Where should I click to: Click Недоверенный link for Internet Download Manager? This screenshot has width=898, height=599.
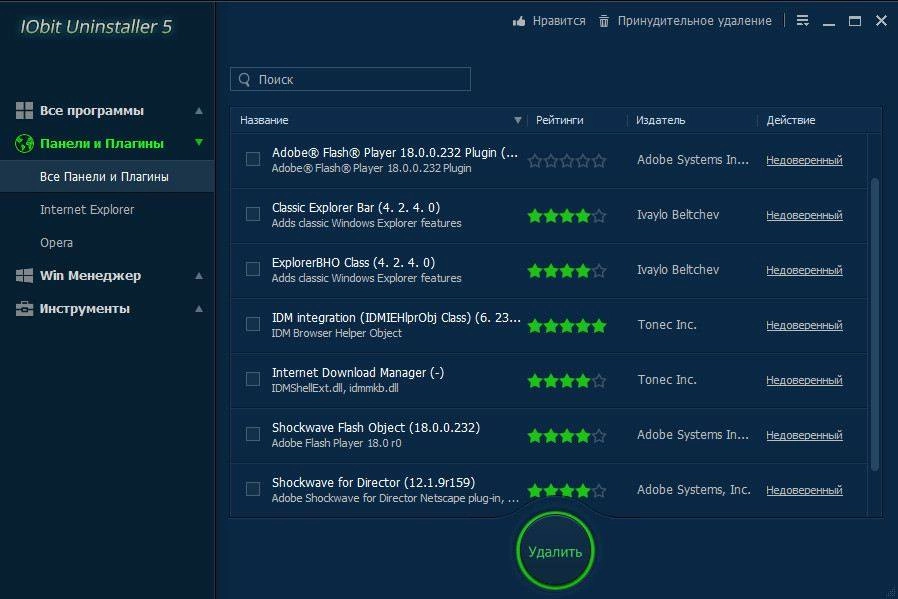point(804,380)
